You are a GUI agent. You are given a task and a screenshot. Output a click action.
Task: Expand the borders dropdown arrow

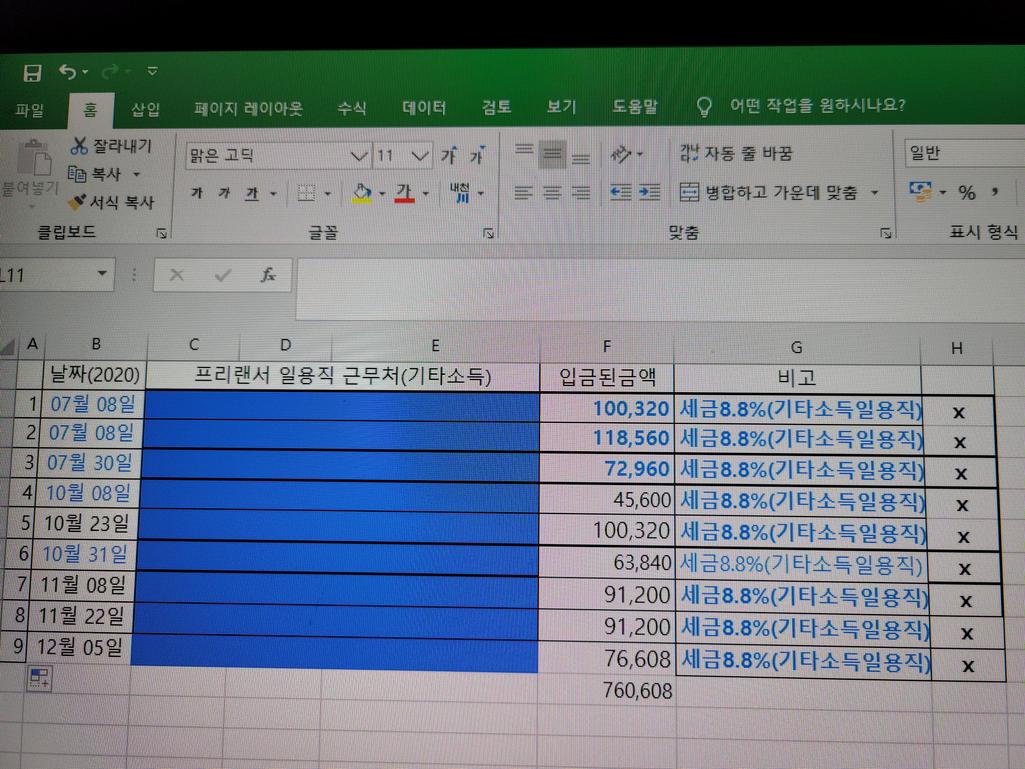328,194
